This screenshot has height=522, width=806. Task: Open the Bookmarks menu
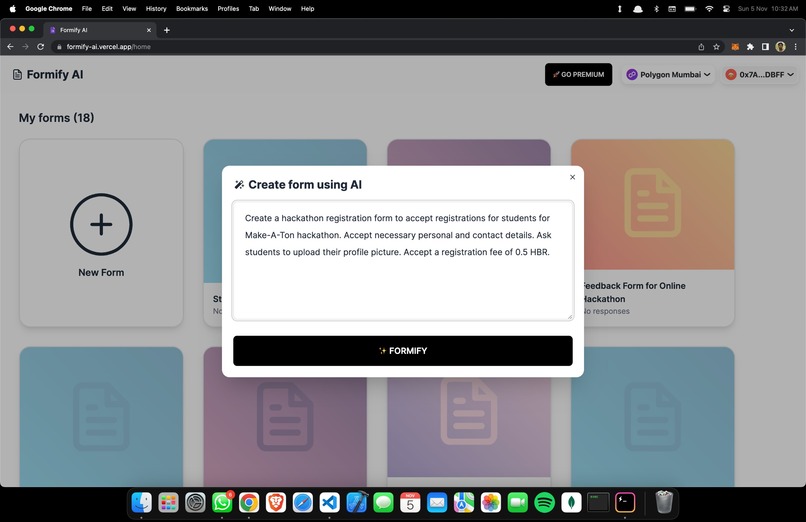click(192, 9)
